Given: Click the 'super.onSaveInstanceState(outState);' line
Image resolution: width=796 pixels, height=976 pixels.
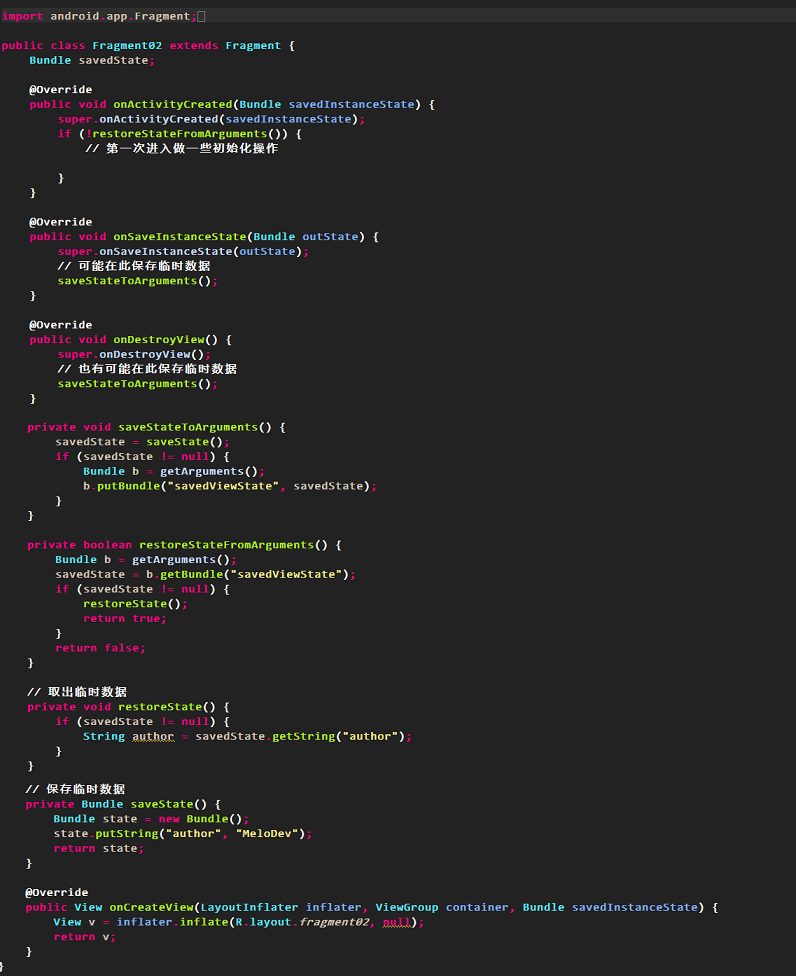Looking at the screenshot, I should click(x=183, y=251).
